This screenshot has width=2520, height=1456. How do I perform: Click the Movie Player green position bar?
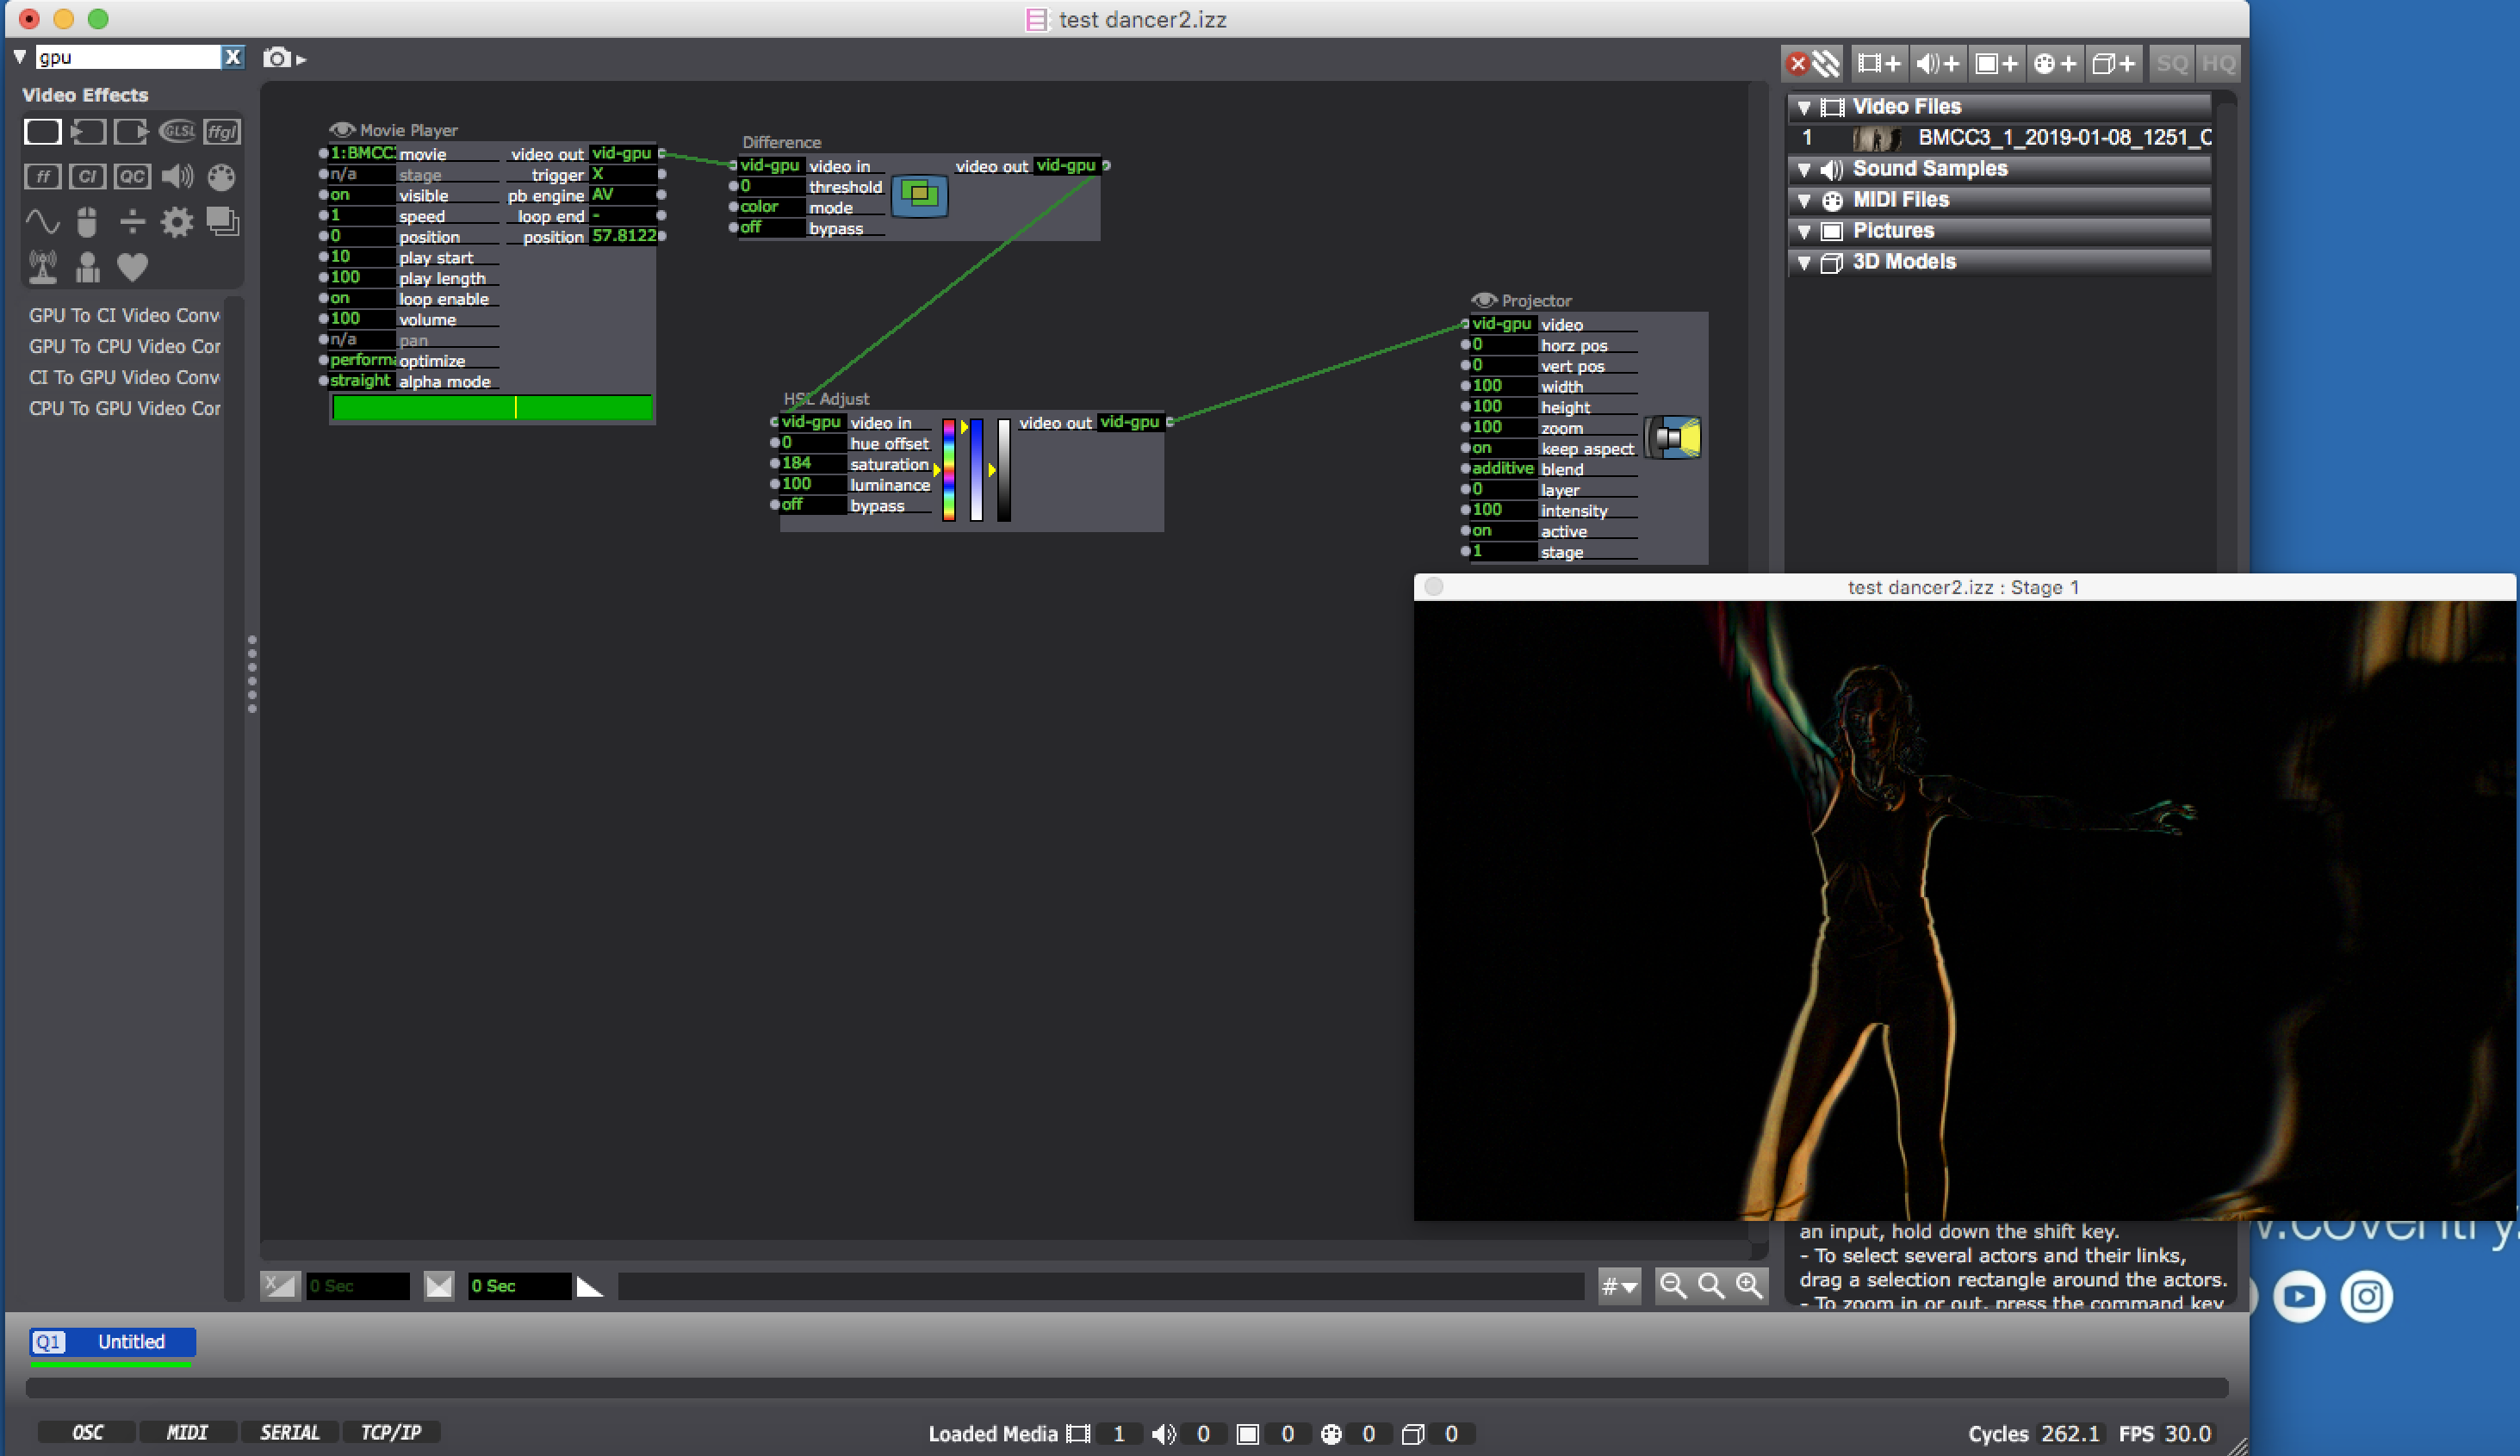[491, 407]
